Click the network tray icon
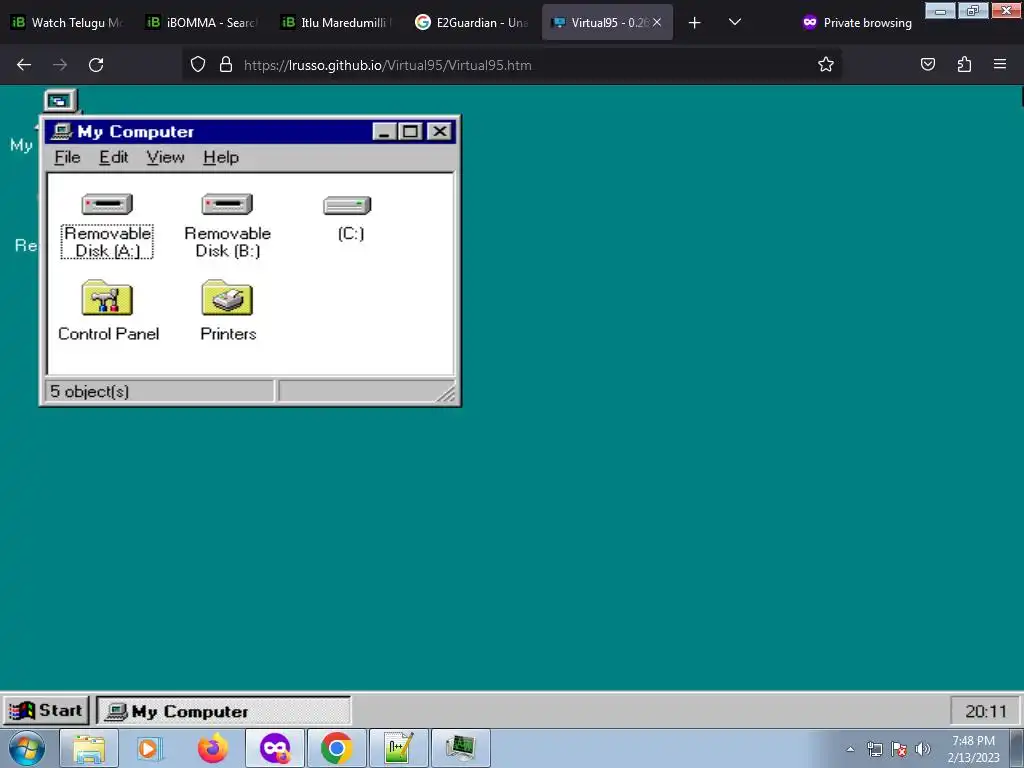This screenshot has height=768, width=1024. tap(874, 750)
